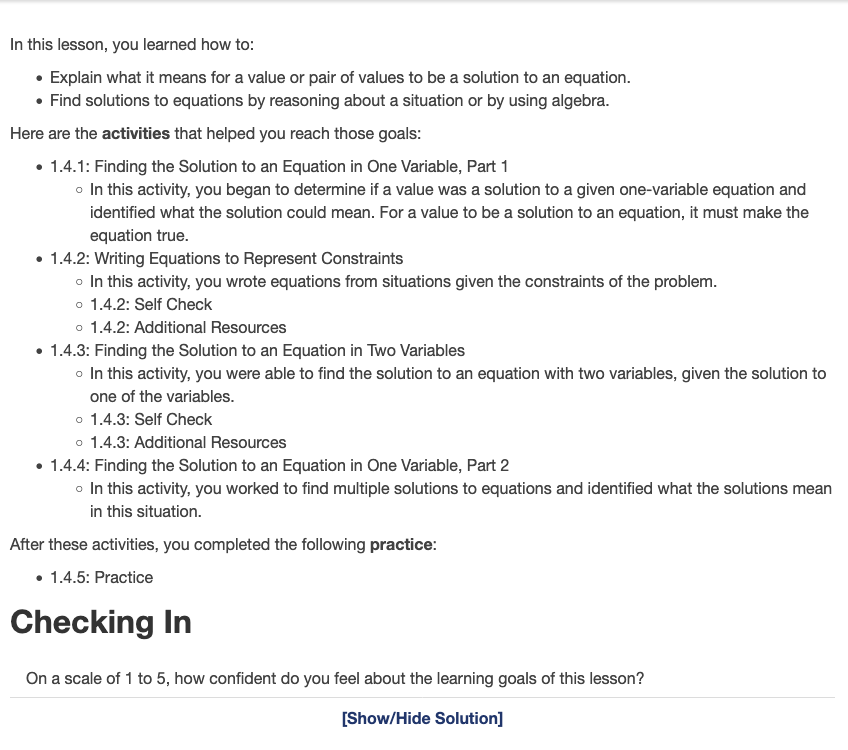Click the "Find solutions to equations" learning goal
This screenshot has width=848, height=750.
[329, 100]
